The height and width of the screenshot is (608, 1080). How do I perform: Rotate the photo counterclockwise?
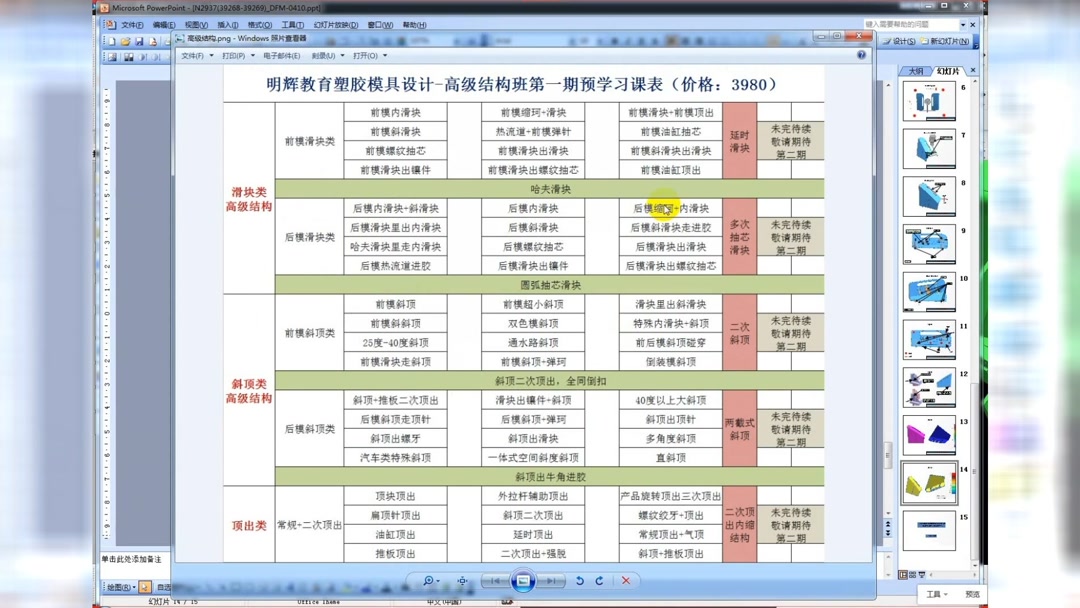[x=578, y=580]
